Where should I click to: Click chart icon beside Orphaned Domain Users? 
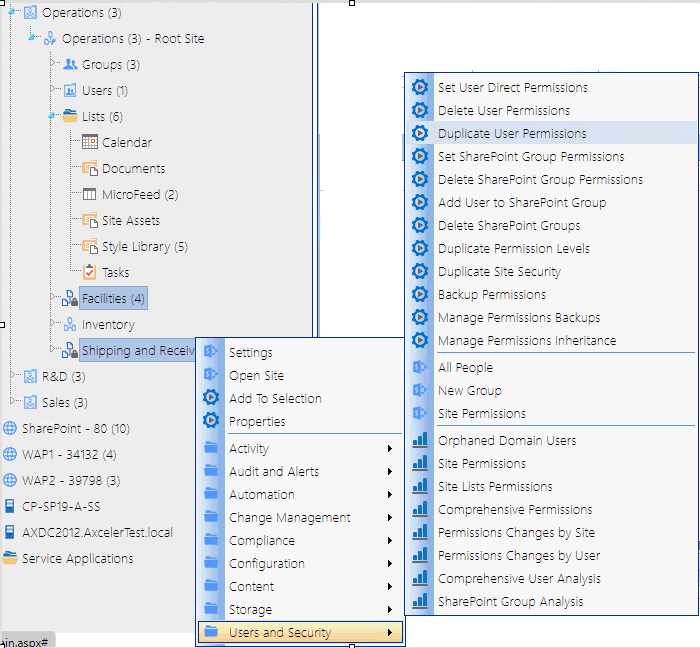click(x=420, y=440)
